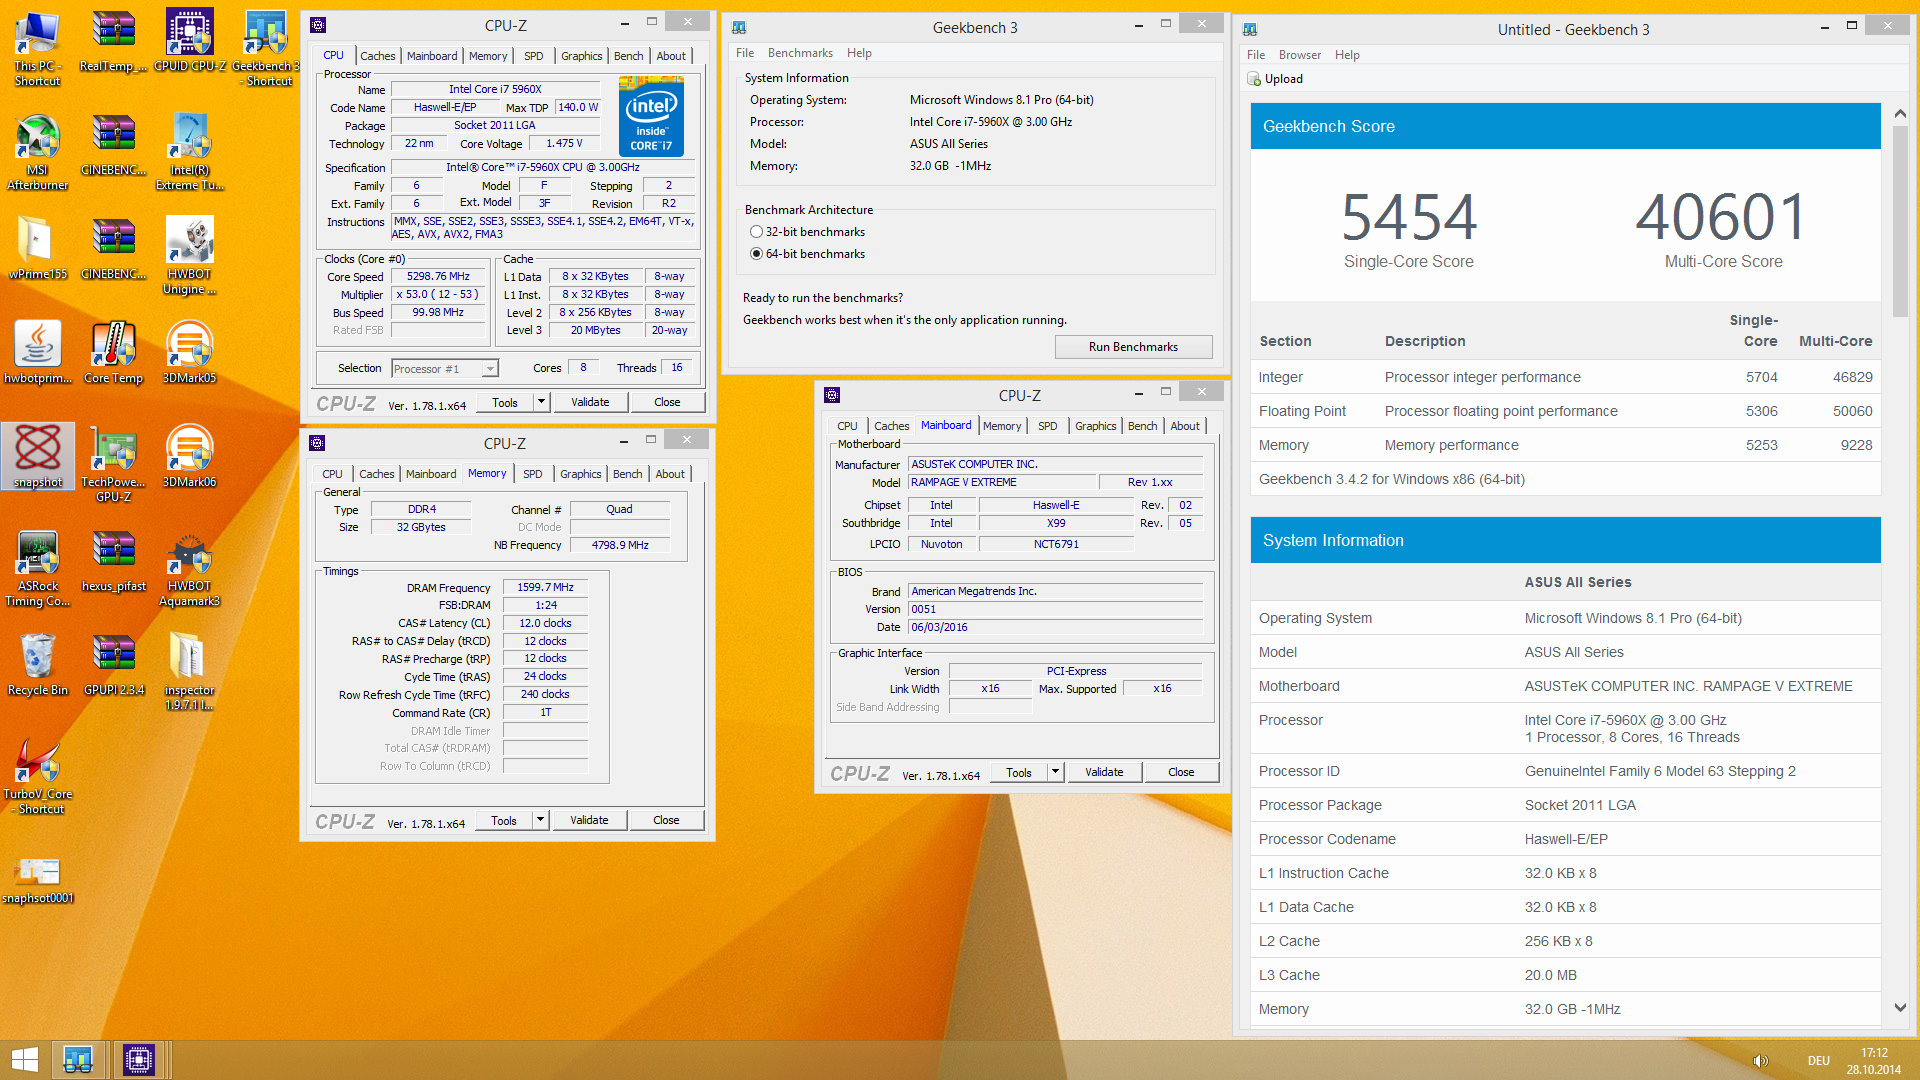The height and width of the screenshot is (1080, 1920).
Task: Open the GPUPI 2.3.4 desktop icon
Action: tap(113, 665)
